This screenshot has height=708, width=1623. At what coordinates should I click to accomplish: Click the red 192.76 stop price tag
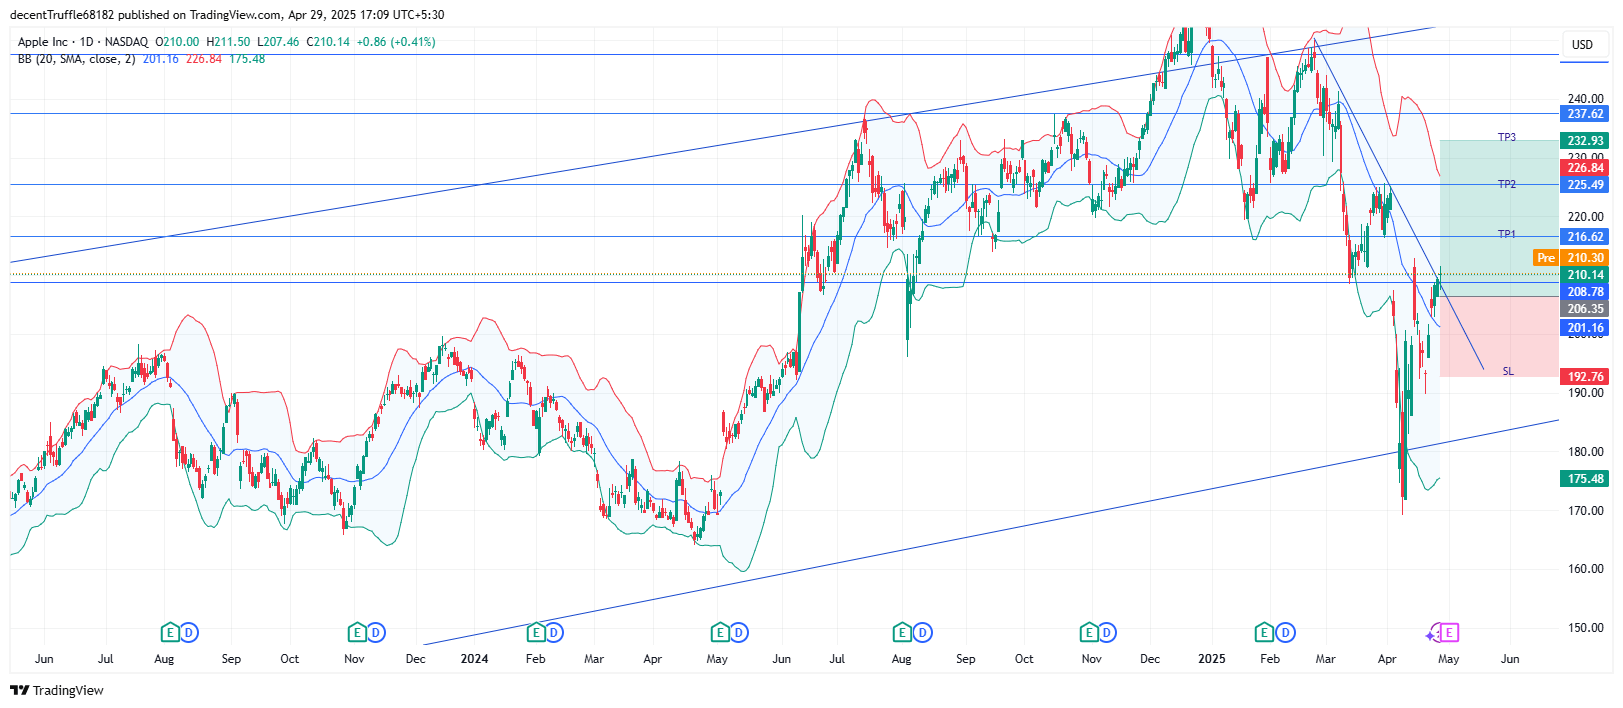coord(1585,377)
